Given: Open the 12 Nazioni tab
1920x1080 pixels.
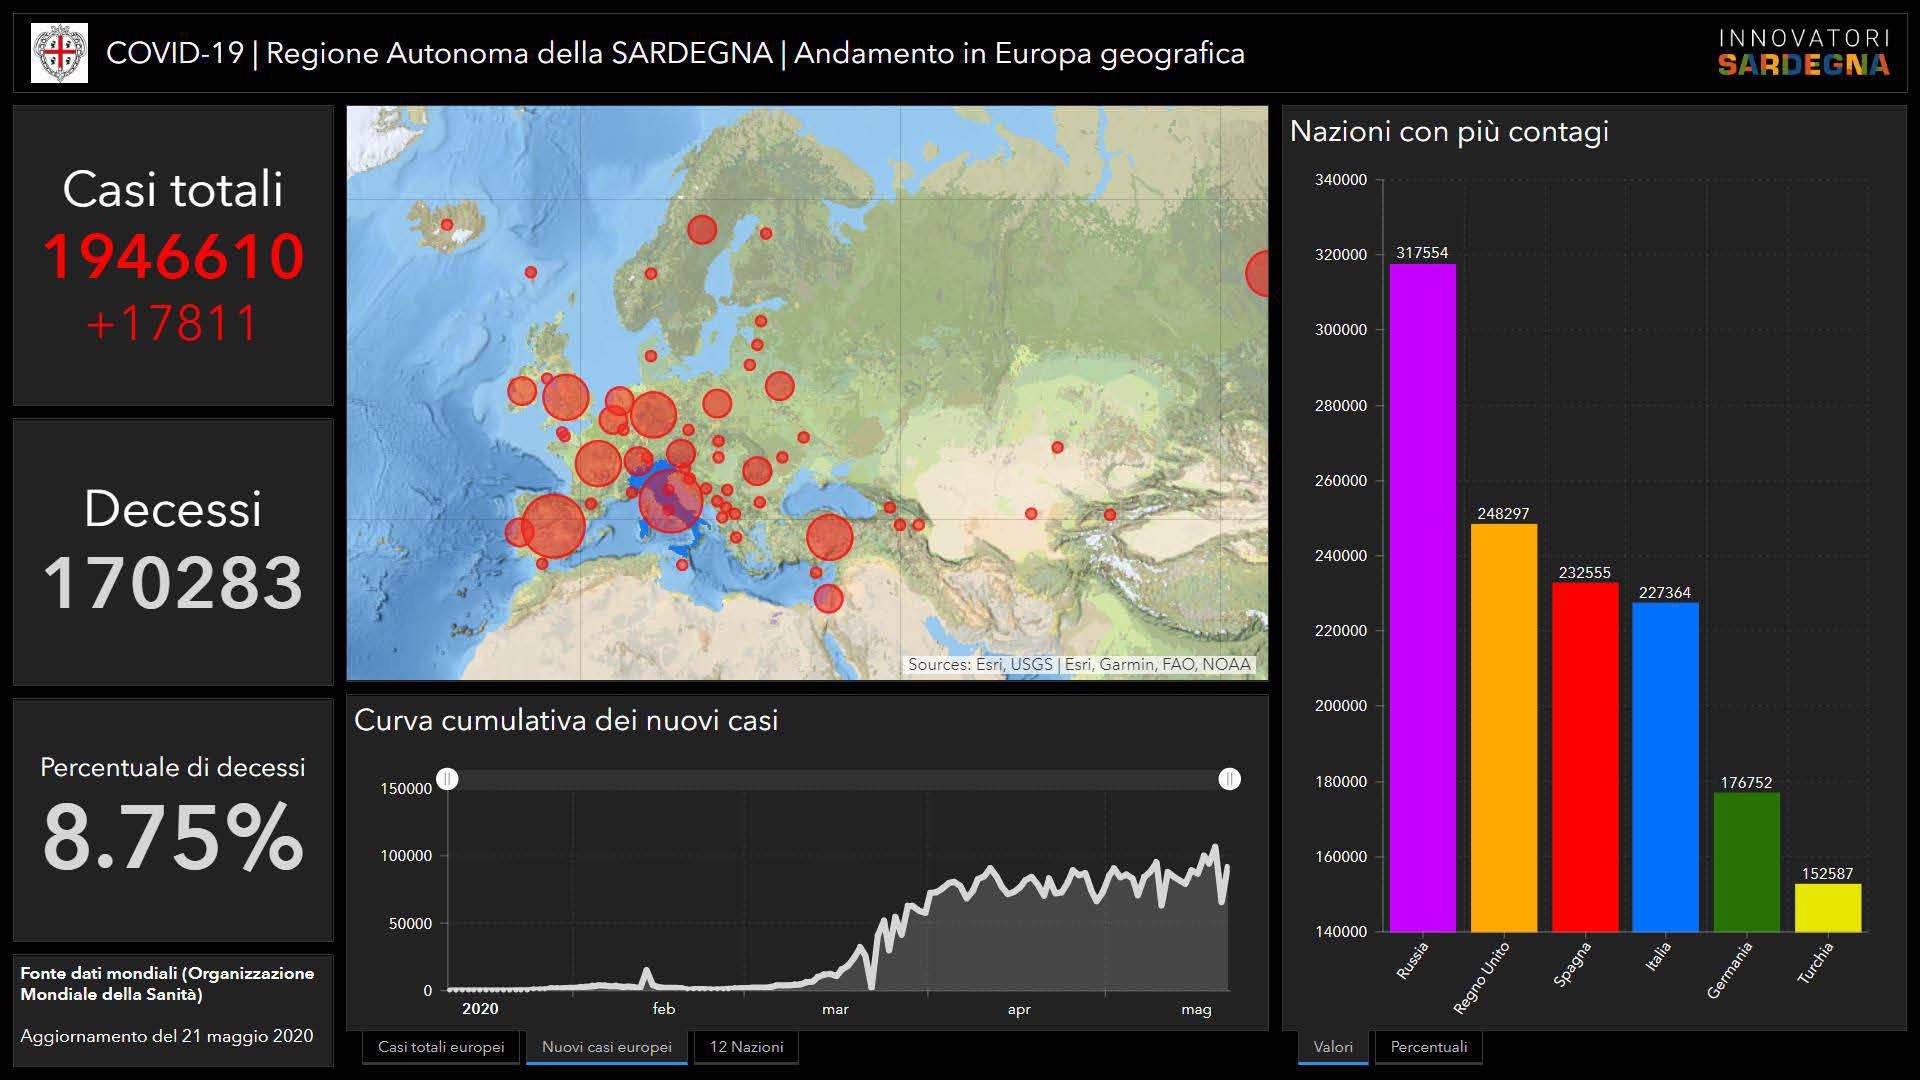Looking at the screenshot, I should 746,1047.
